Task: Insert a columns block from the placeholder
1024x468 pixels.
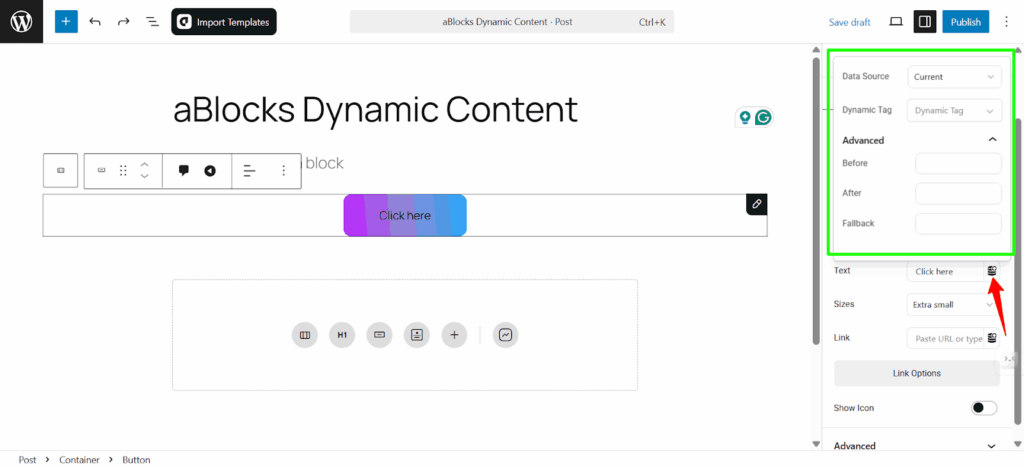Action: click(304, 335)
